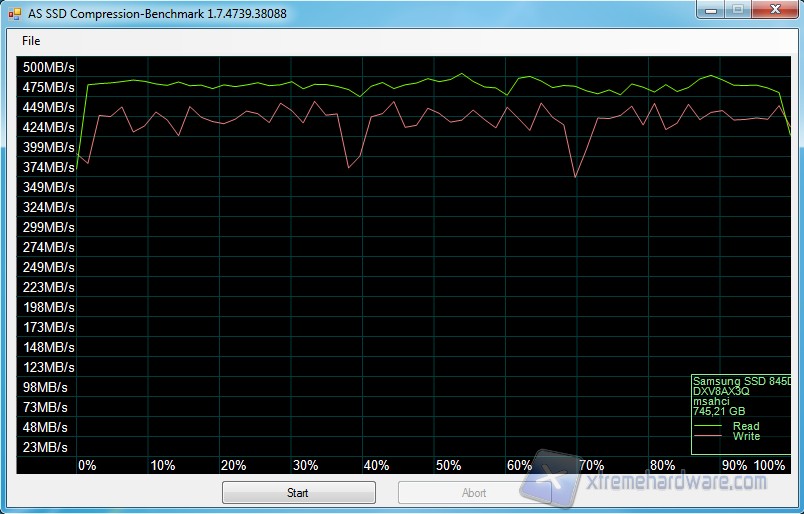Click the AS SSD app icon in title bar
The width and height of the screenshot is (804, 514).
(x=15, y=13)
